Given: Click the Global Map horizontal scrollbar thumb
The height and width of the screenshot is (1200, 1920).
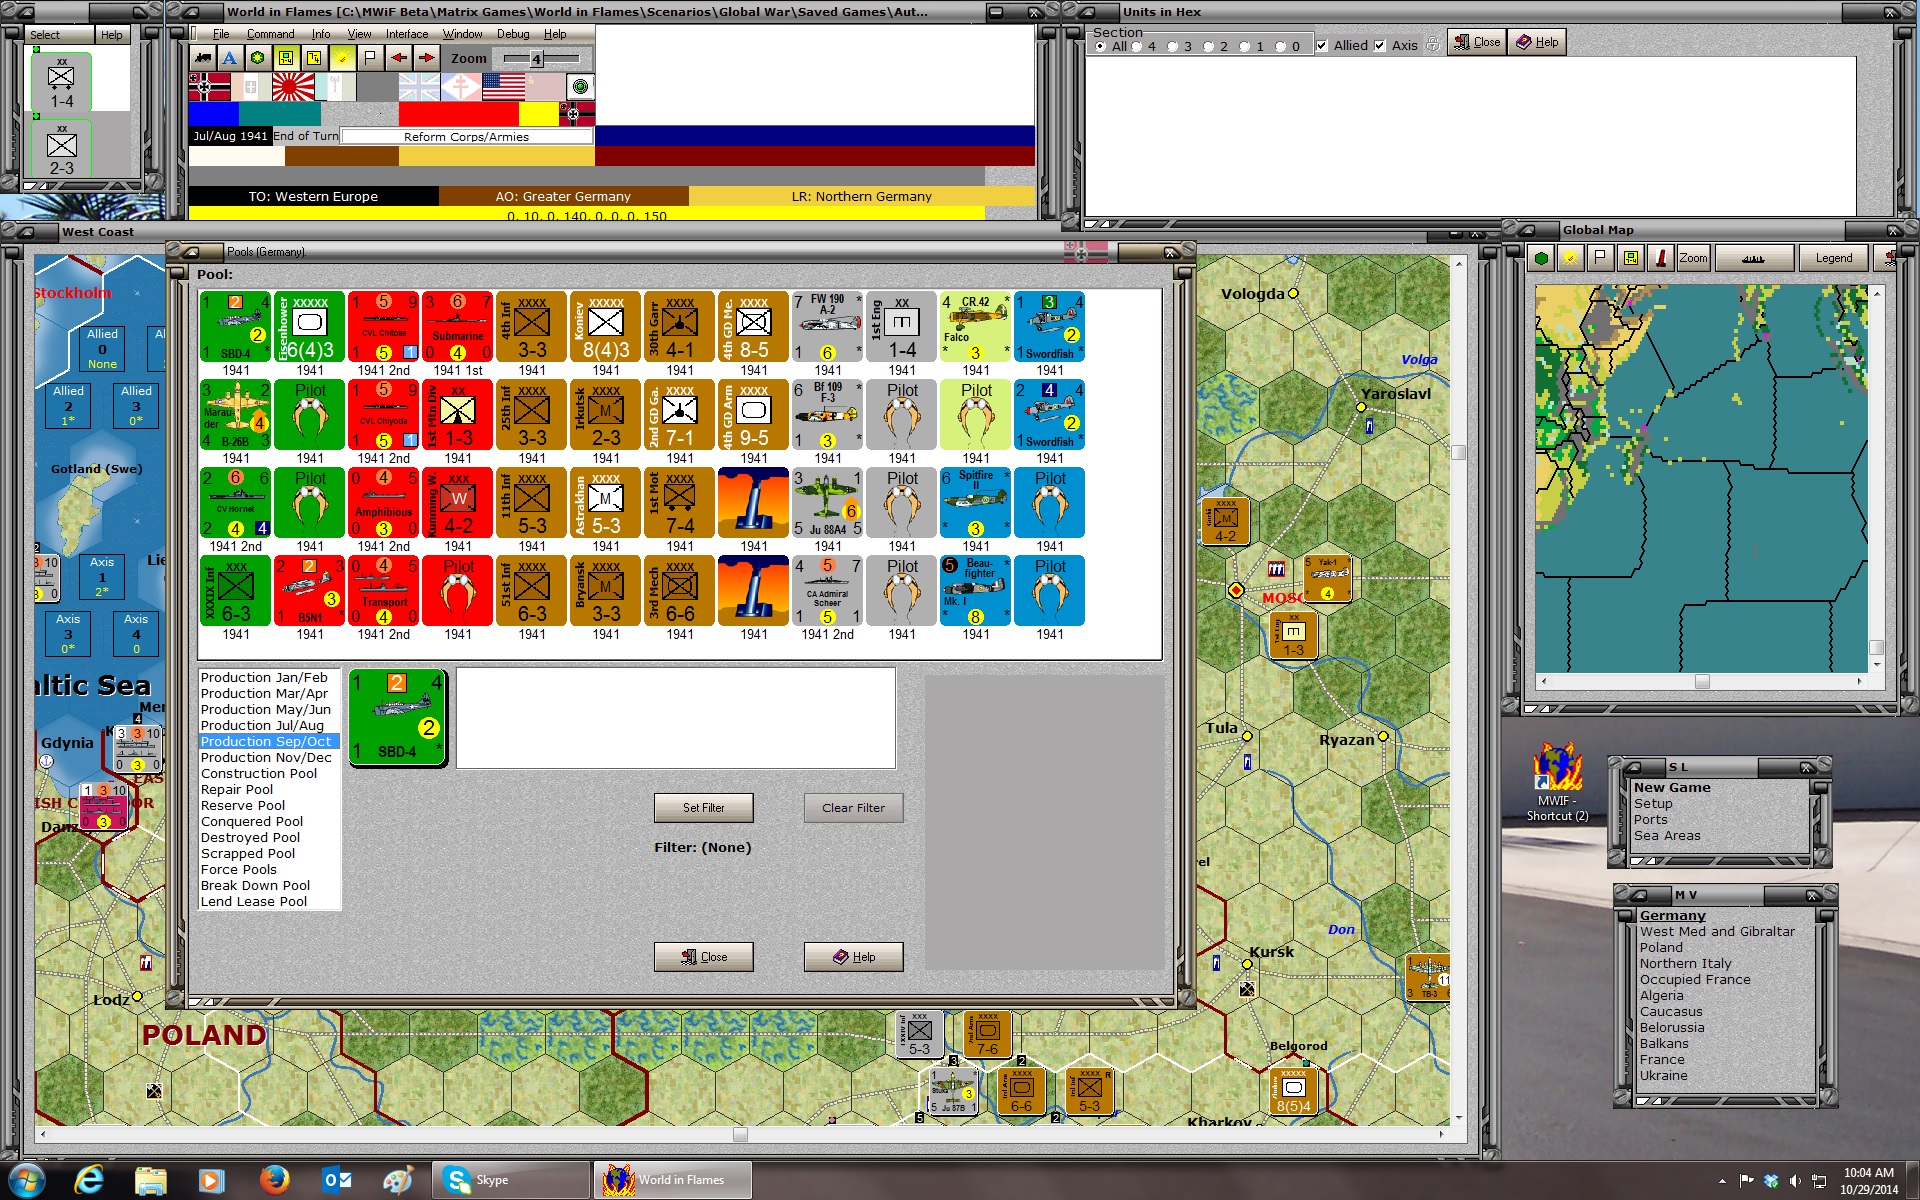Looking at the screenshot, I should (x=1702, y=681).
